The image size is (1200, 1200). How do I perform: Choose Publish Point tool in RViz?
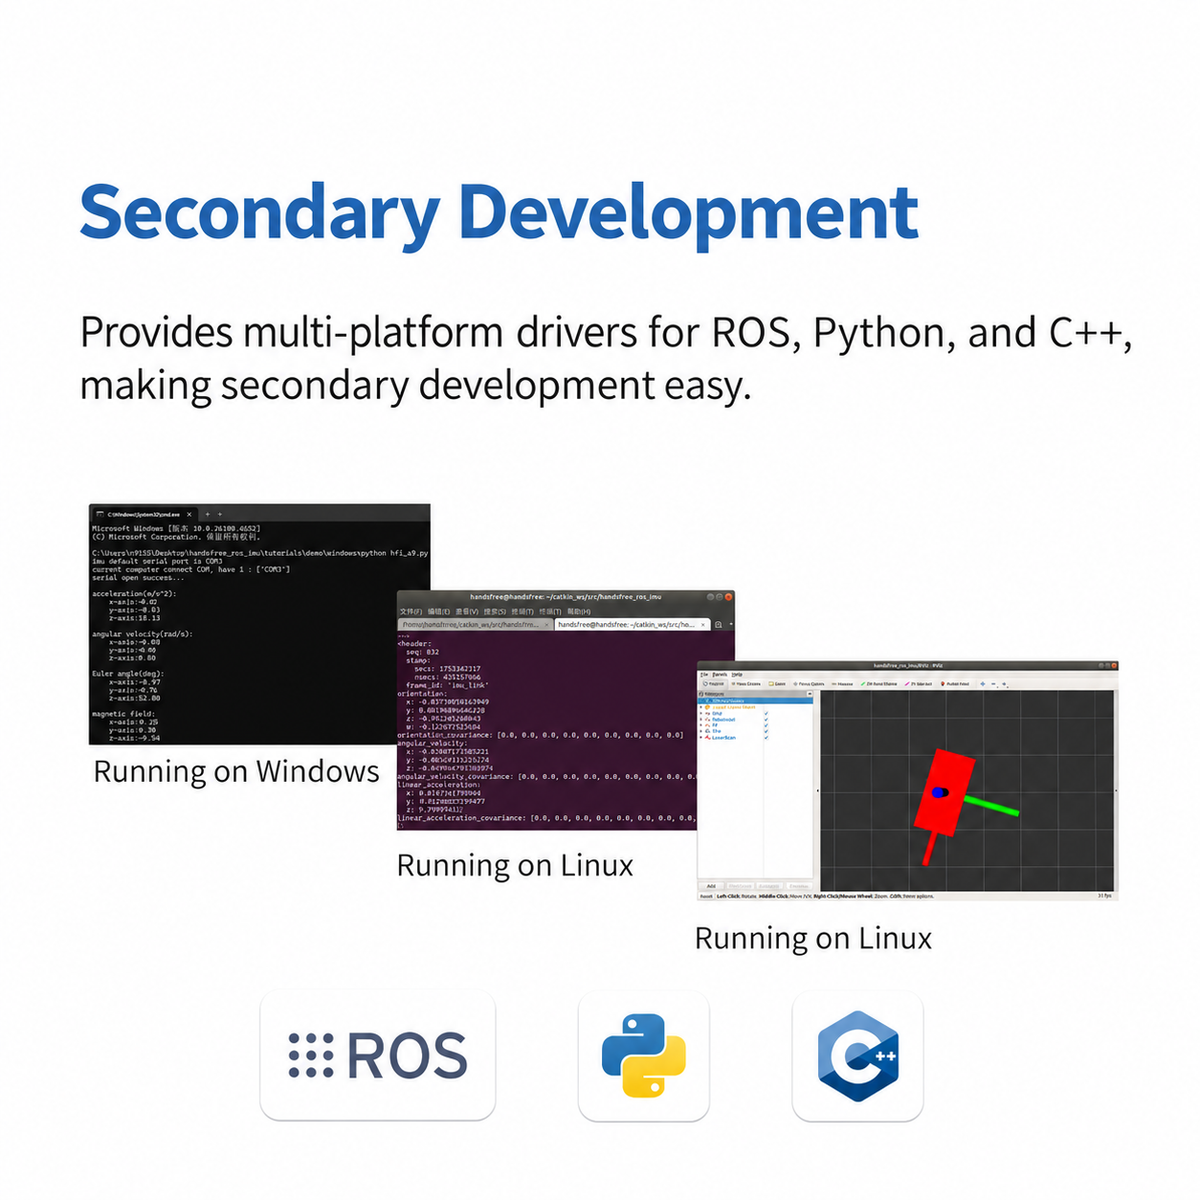pos(955,684)
